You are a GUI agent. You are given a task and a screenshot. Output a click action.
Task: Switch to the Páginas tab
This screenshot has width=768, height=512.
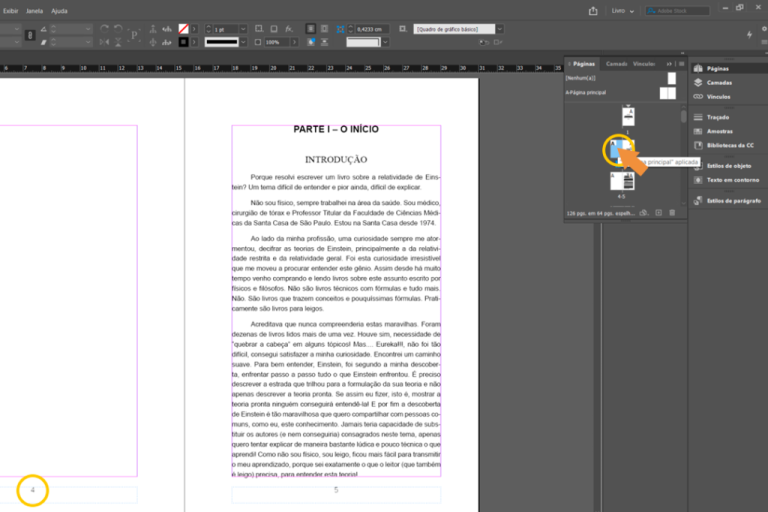[x=583, y=64]
